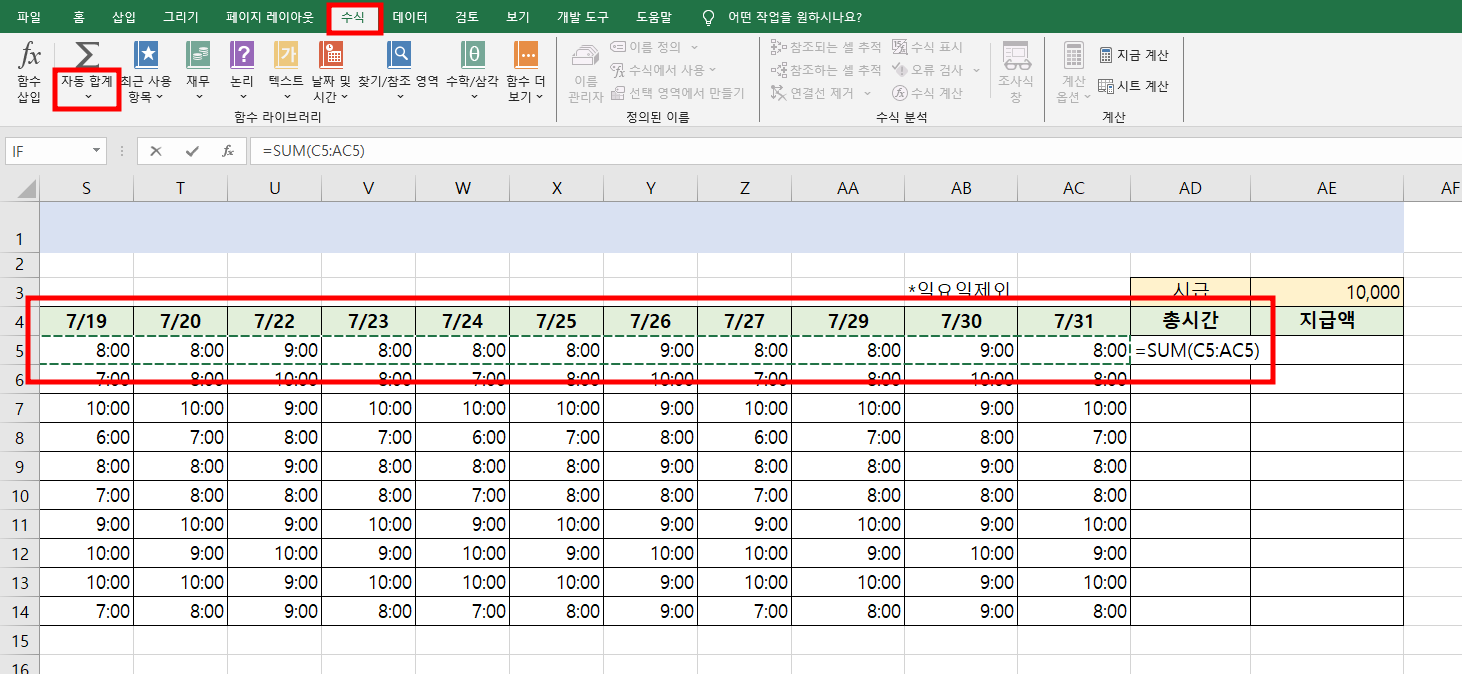
Task: Switch to the Data (데이터) tab
Action: 410,17
